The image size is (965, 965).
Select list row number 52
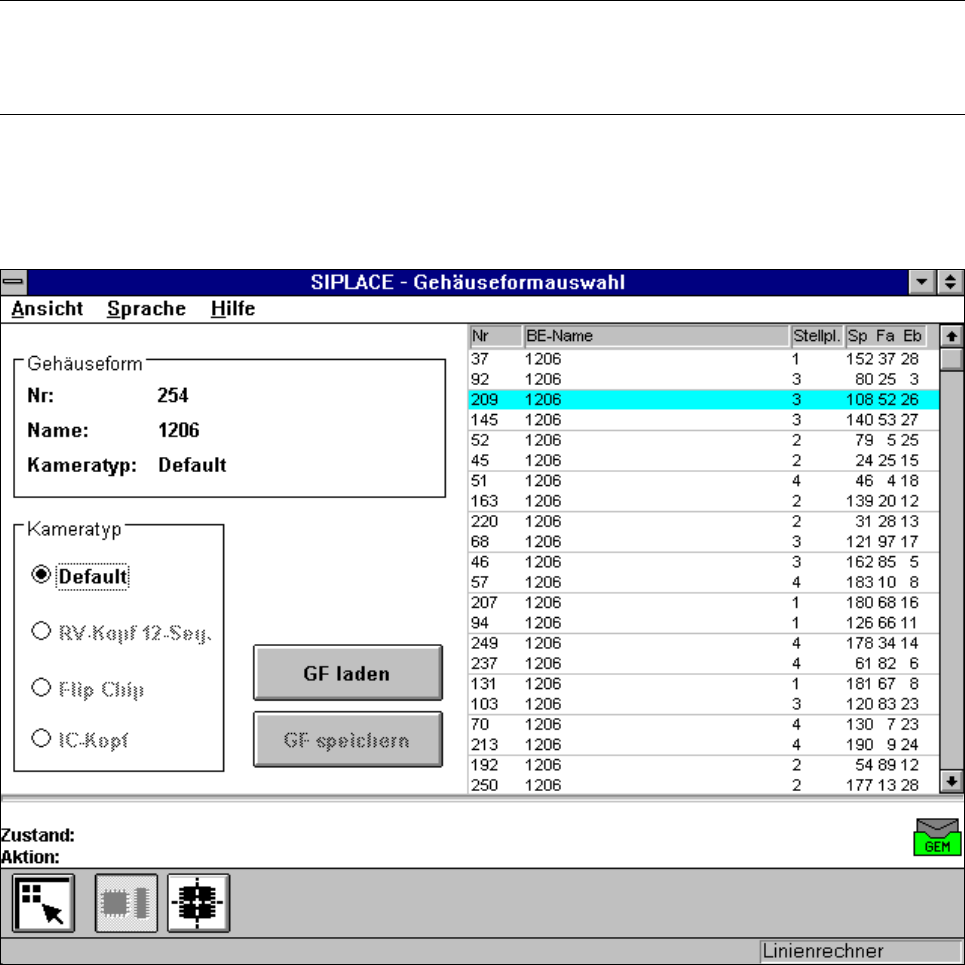(x=703, y=440)
